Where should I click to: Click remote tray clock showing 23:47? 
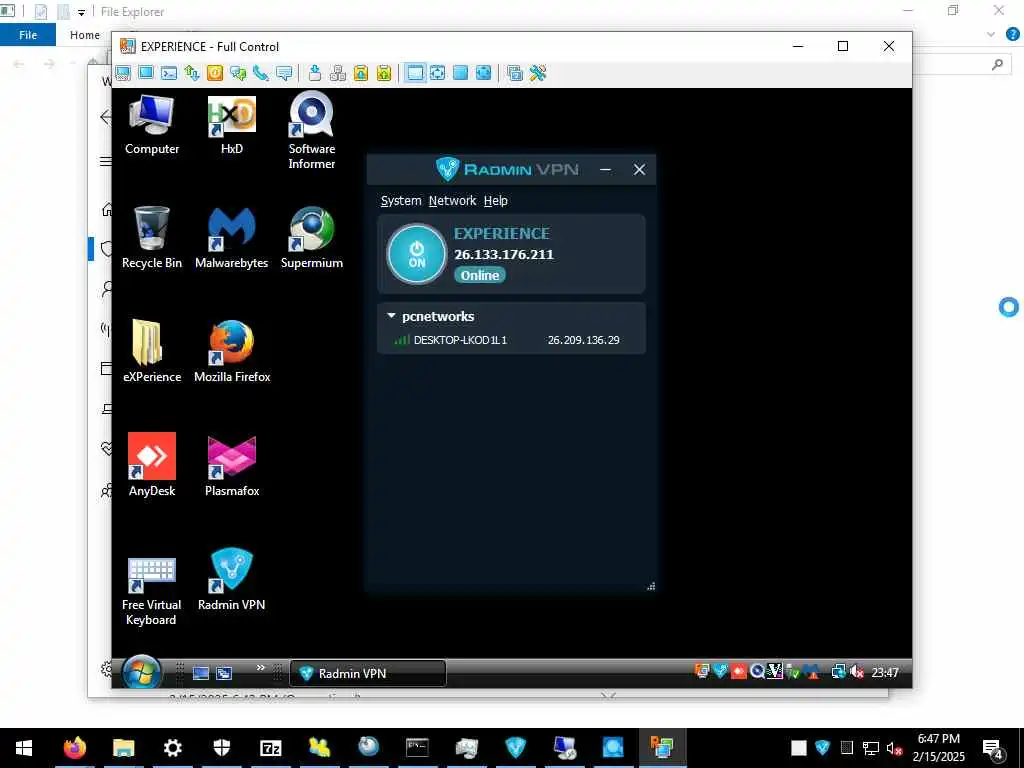pyautogui.click(x=885, y=673)
